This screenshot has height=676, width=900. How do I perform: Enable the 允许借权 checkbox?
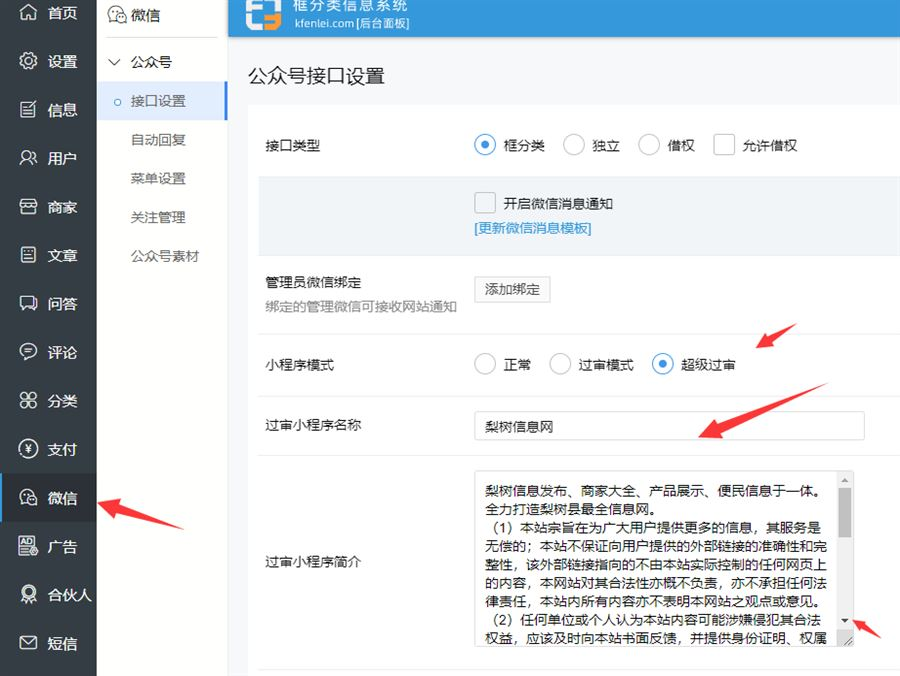(x=724, y=145)
